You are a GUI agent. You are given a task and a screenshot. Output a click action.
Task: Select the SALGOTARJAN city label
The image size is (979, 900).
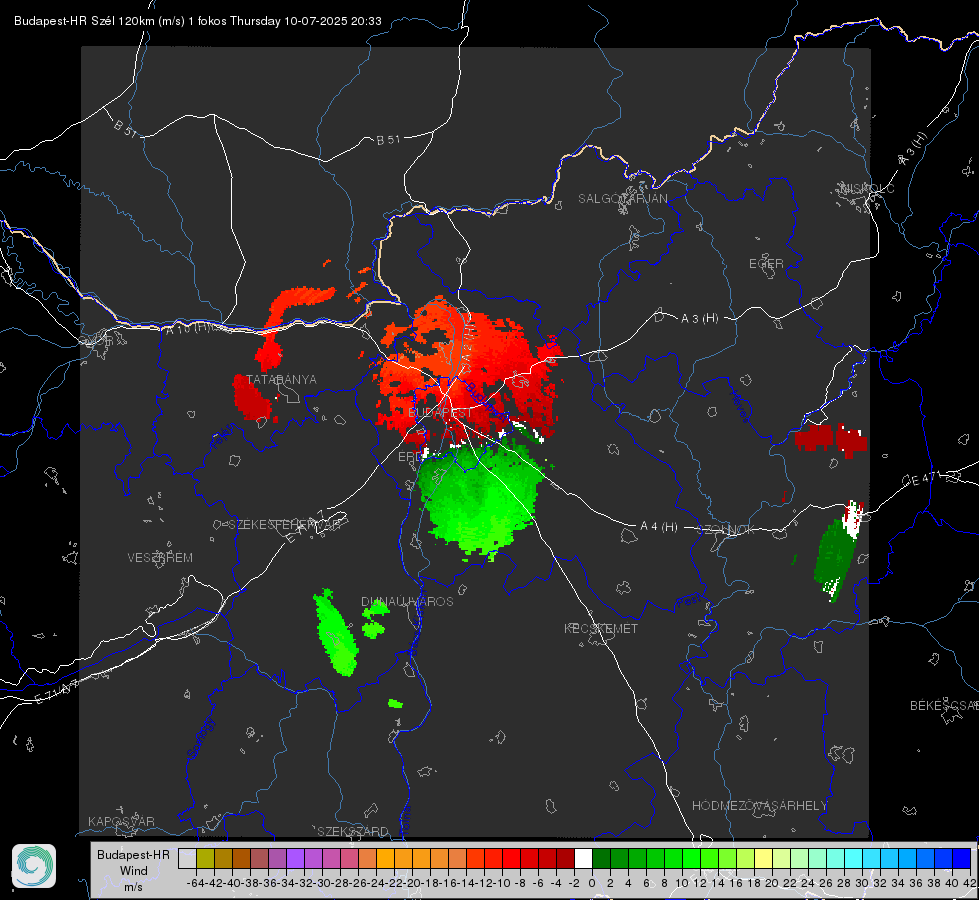(x=622, y=199)
